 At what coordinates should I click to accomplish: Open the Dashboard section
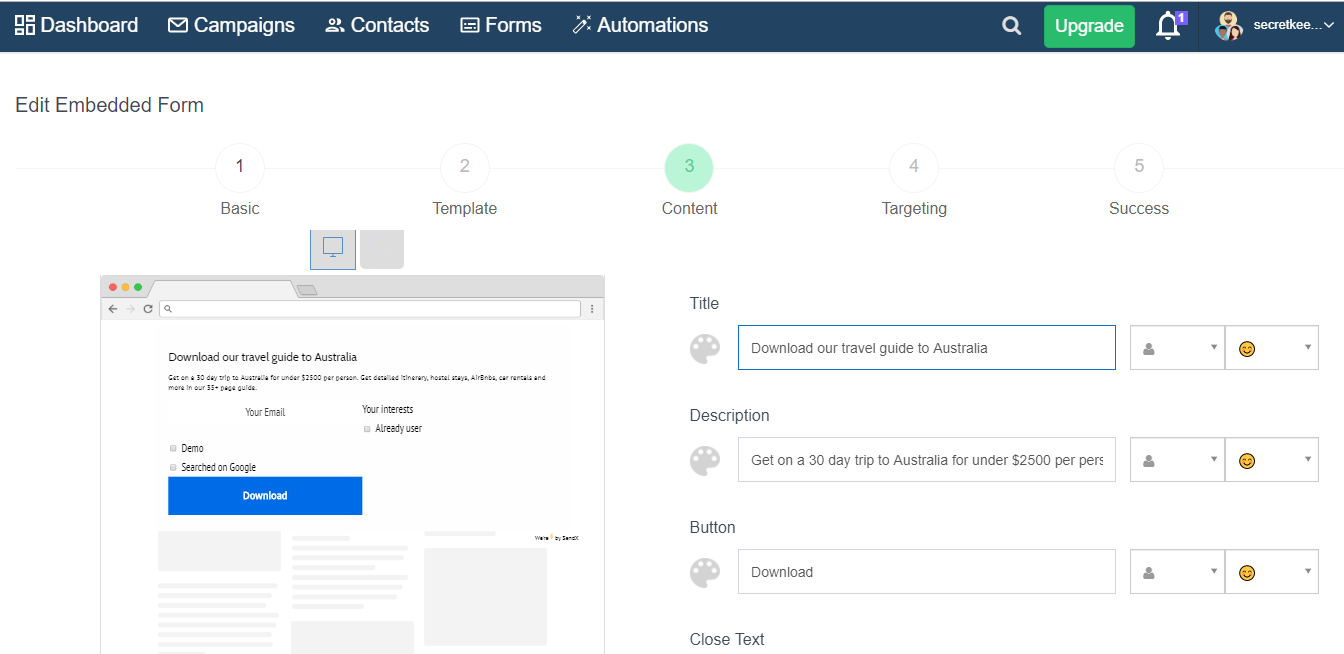(x=76, y=25)
